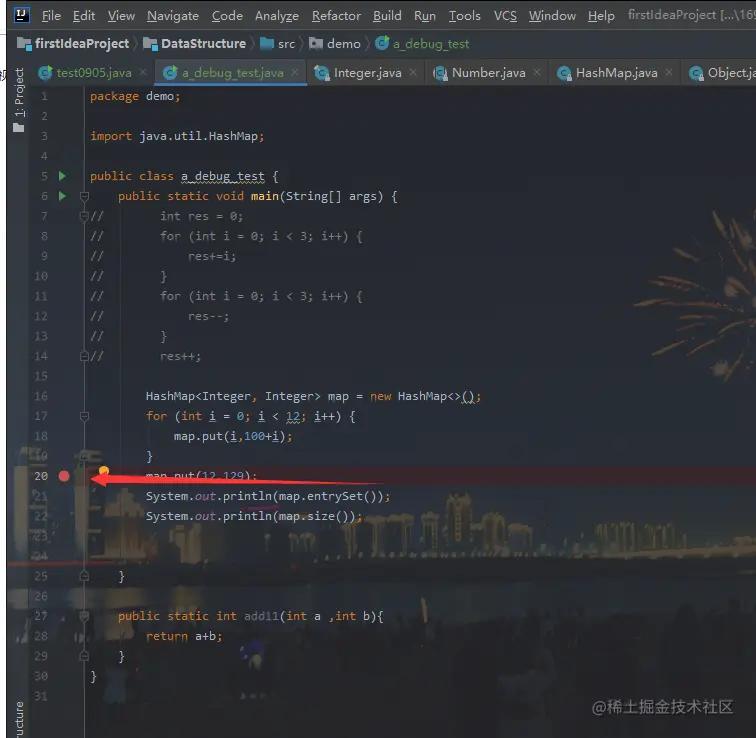This screenshot has width=756, height=738.
Task: Collapse the comment block fold on line 7
Action: pyautogui.click(x=84, y=216)
